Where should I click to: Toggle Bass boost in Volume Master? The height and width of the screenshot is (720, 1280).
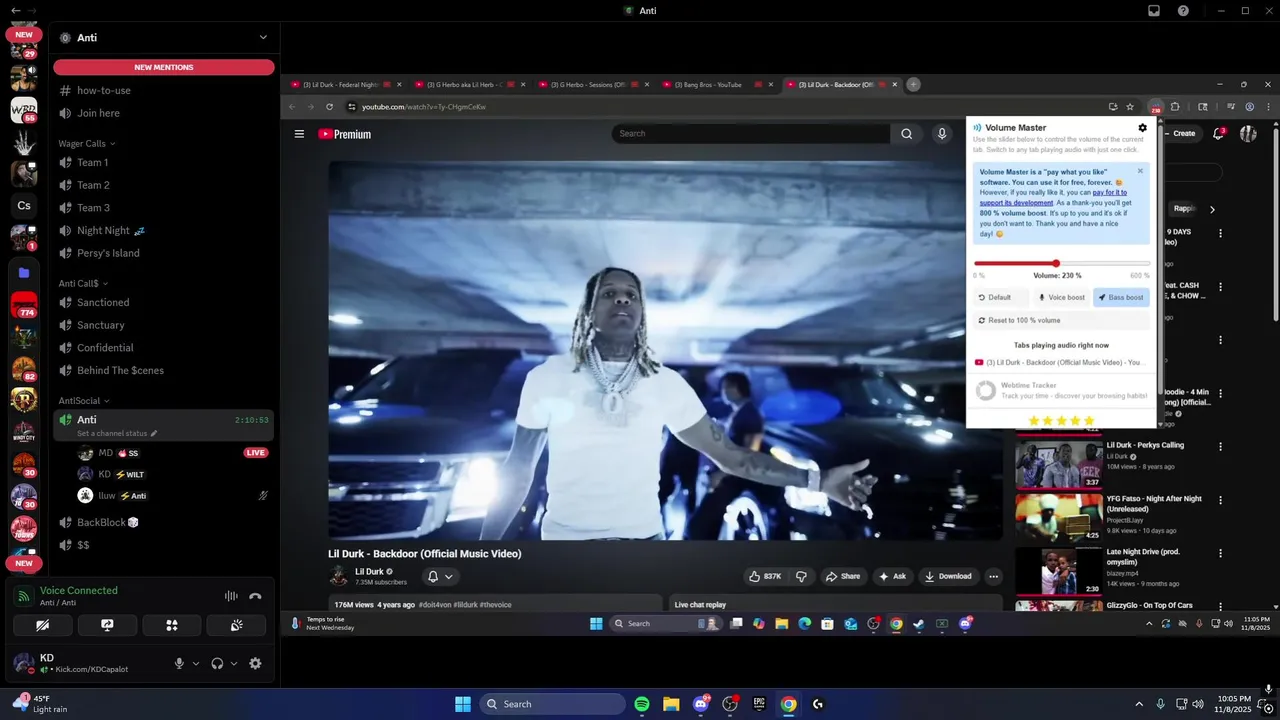[1121, 297]
